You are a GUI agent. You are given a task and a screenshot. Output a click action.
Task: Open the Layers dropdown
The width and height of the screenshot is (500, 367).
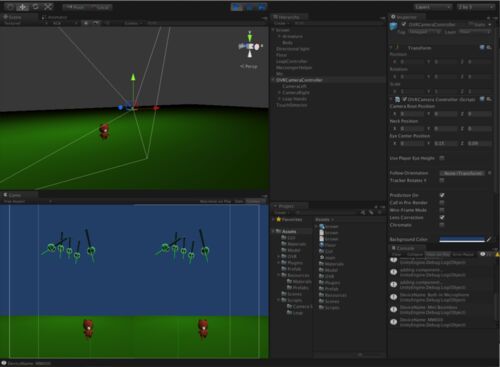click(x=433, y=7)
